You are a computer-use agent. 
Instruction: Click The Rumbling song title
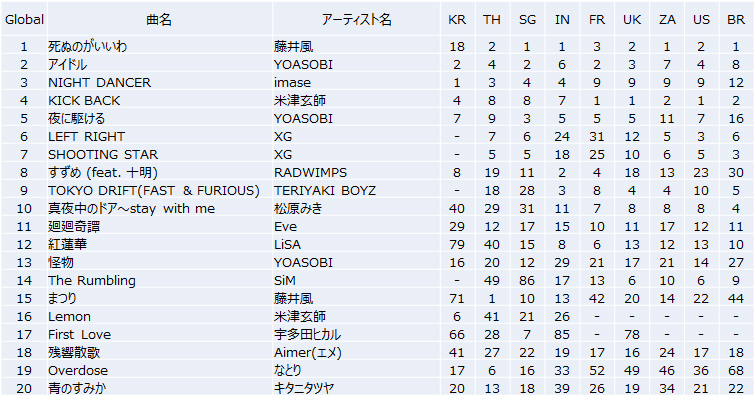(92, 281)
